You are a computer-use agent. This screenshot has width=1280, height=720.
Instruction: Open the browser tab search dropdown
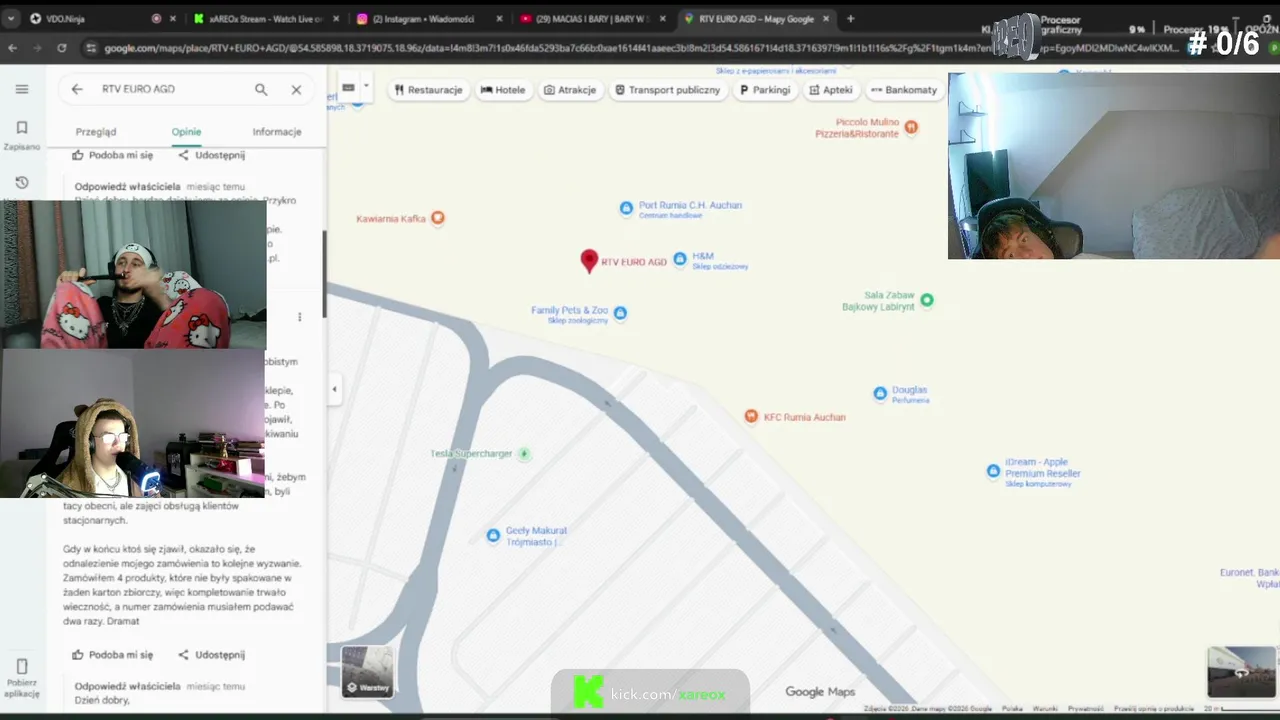click(11, 18)
